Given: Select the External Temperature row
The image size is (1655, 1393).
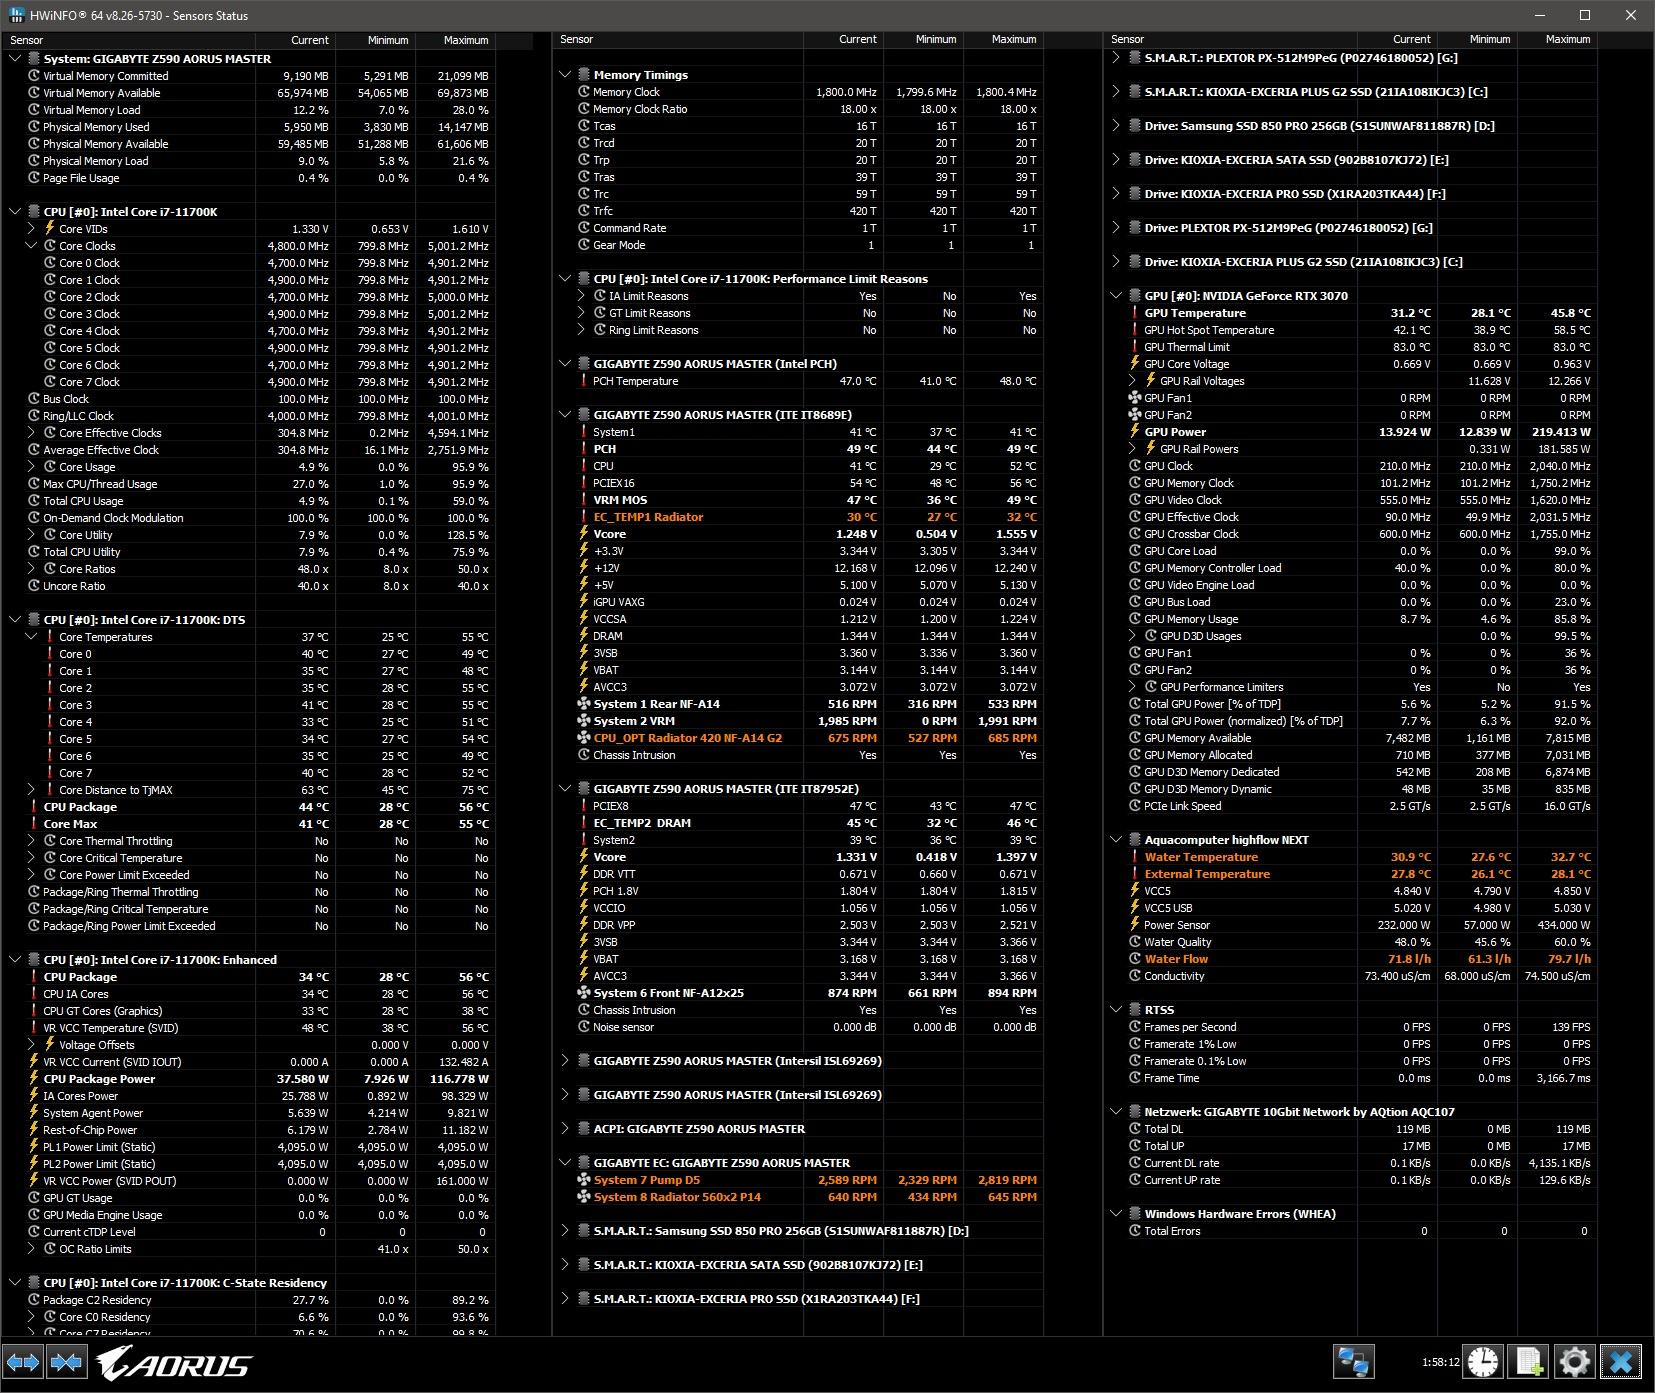Looking at the screenshot, I should tap(1351, 874).
